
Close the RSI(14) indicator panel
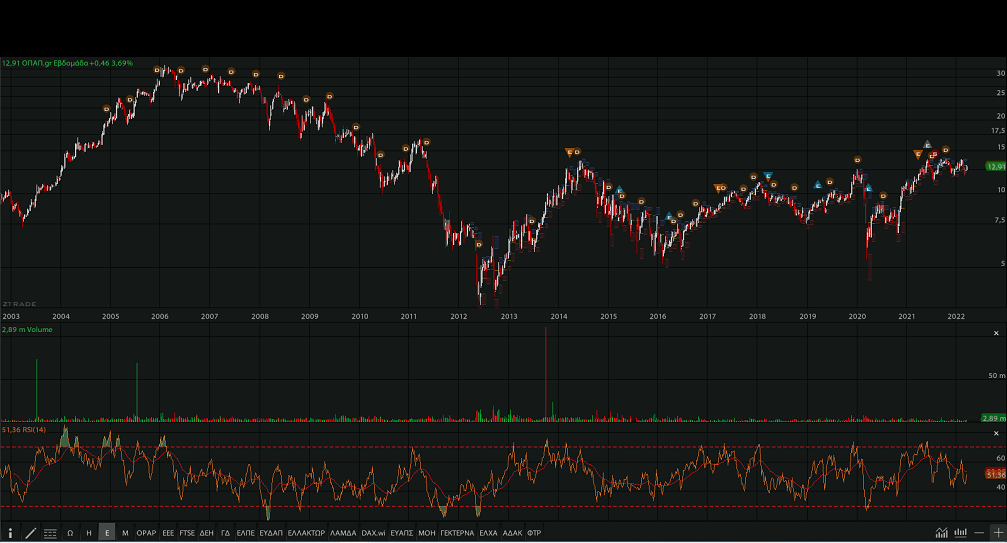pos(996,433)
